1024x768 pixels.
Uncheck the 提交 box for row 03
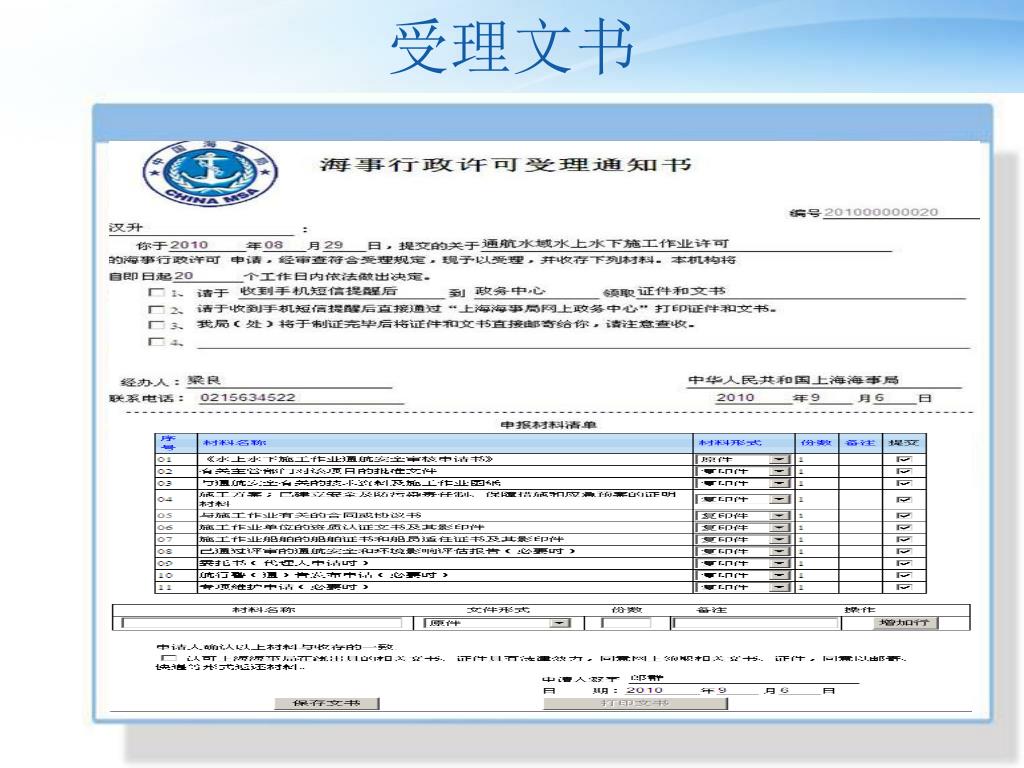pos(904,483)
